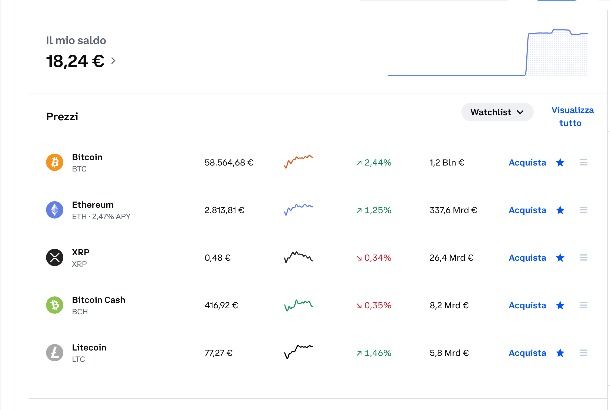Open Visualizza tutto prices link
The height and width of the screenshot is (410, 610).
pyautogui.click(x=572, y=116)
